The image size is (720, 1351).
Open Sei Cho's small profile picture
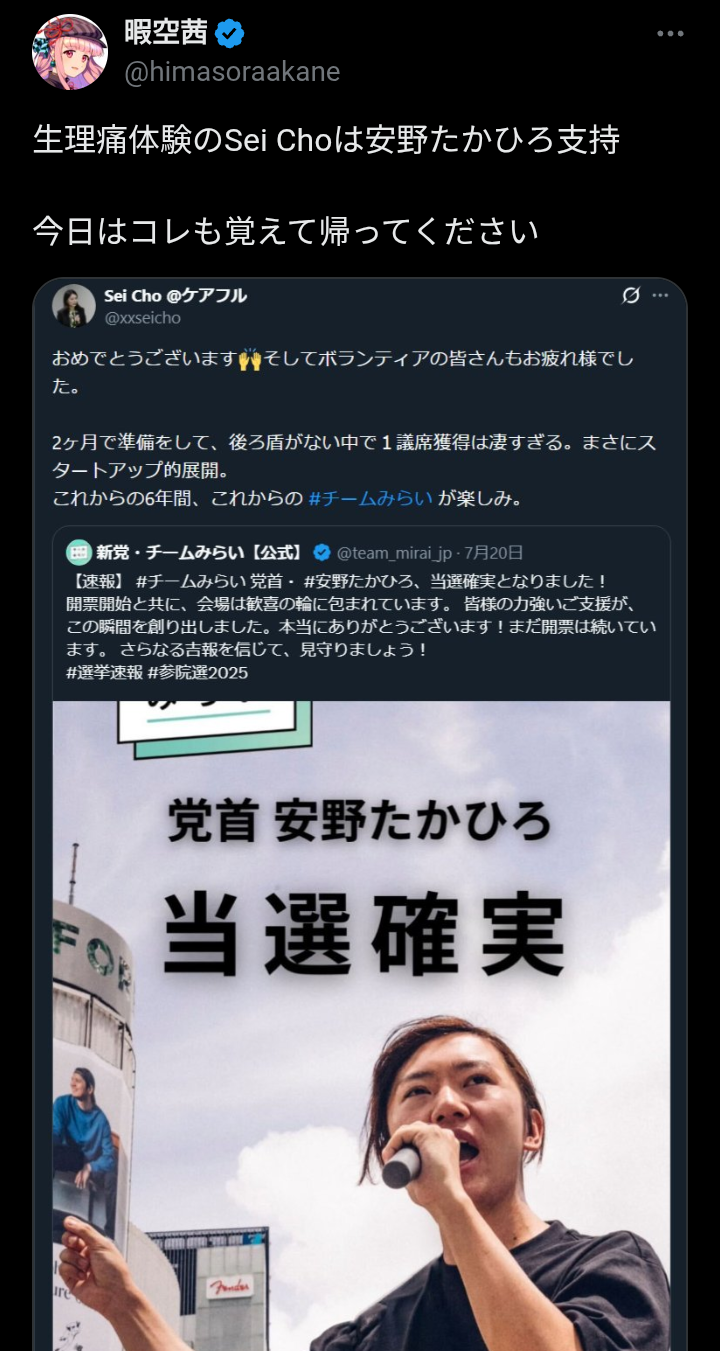(x=74, y=307)
